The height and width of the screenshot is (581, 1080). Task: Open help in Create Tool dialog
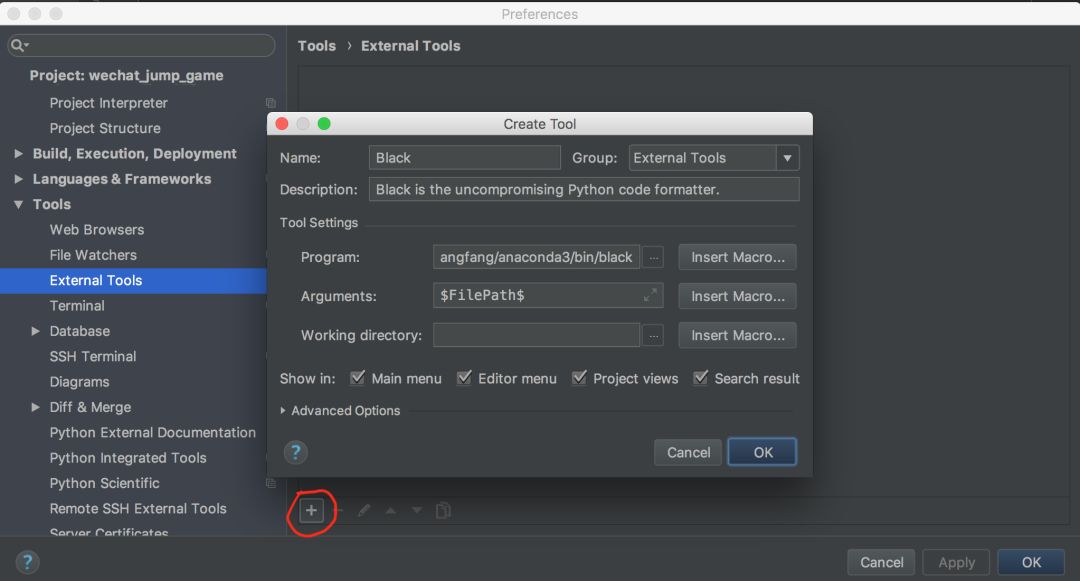click(295, 452)
